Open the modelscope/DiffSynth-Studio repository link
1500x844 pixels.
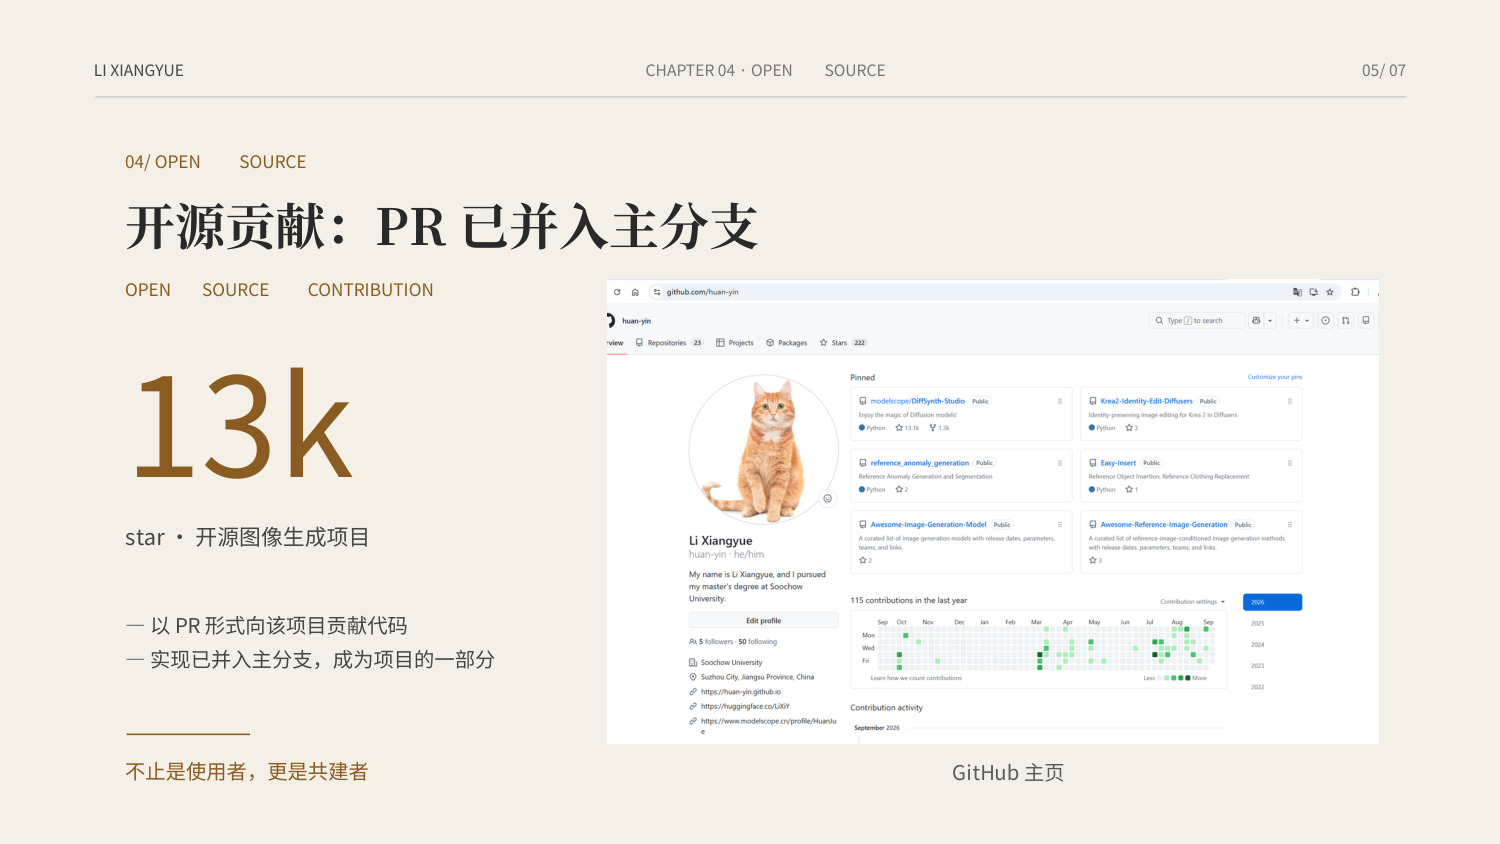917,401
